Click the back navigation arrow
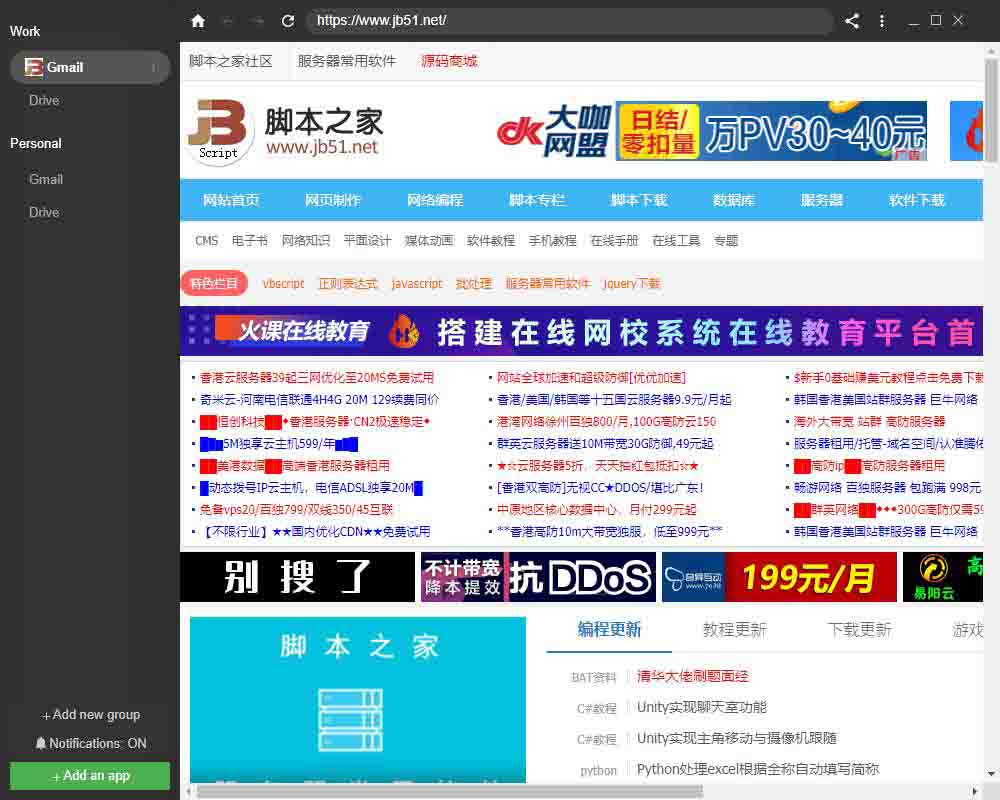This screenshot has height=800, width=1000. point(228,20)
